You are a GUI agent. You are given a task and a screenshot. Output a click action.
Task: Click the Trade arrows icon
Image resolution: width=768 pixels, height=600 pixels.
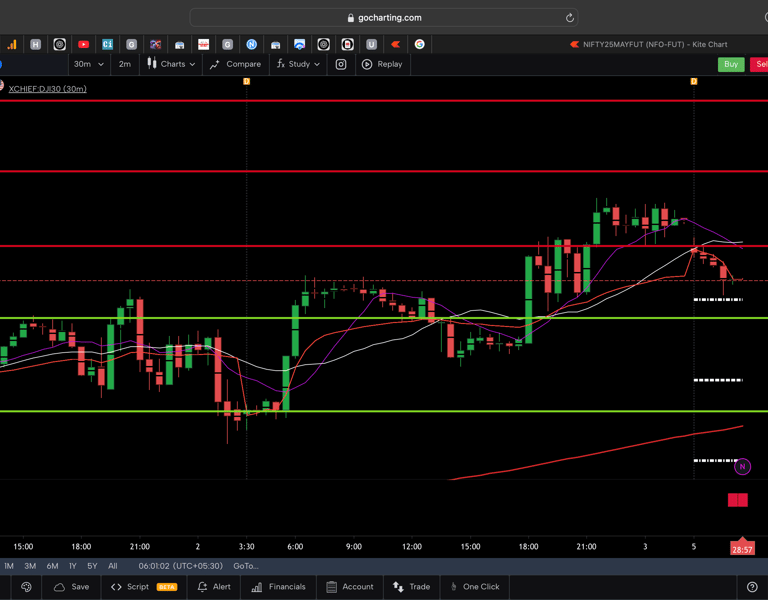pos(398,587)
